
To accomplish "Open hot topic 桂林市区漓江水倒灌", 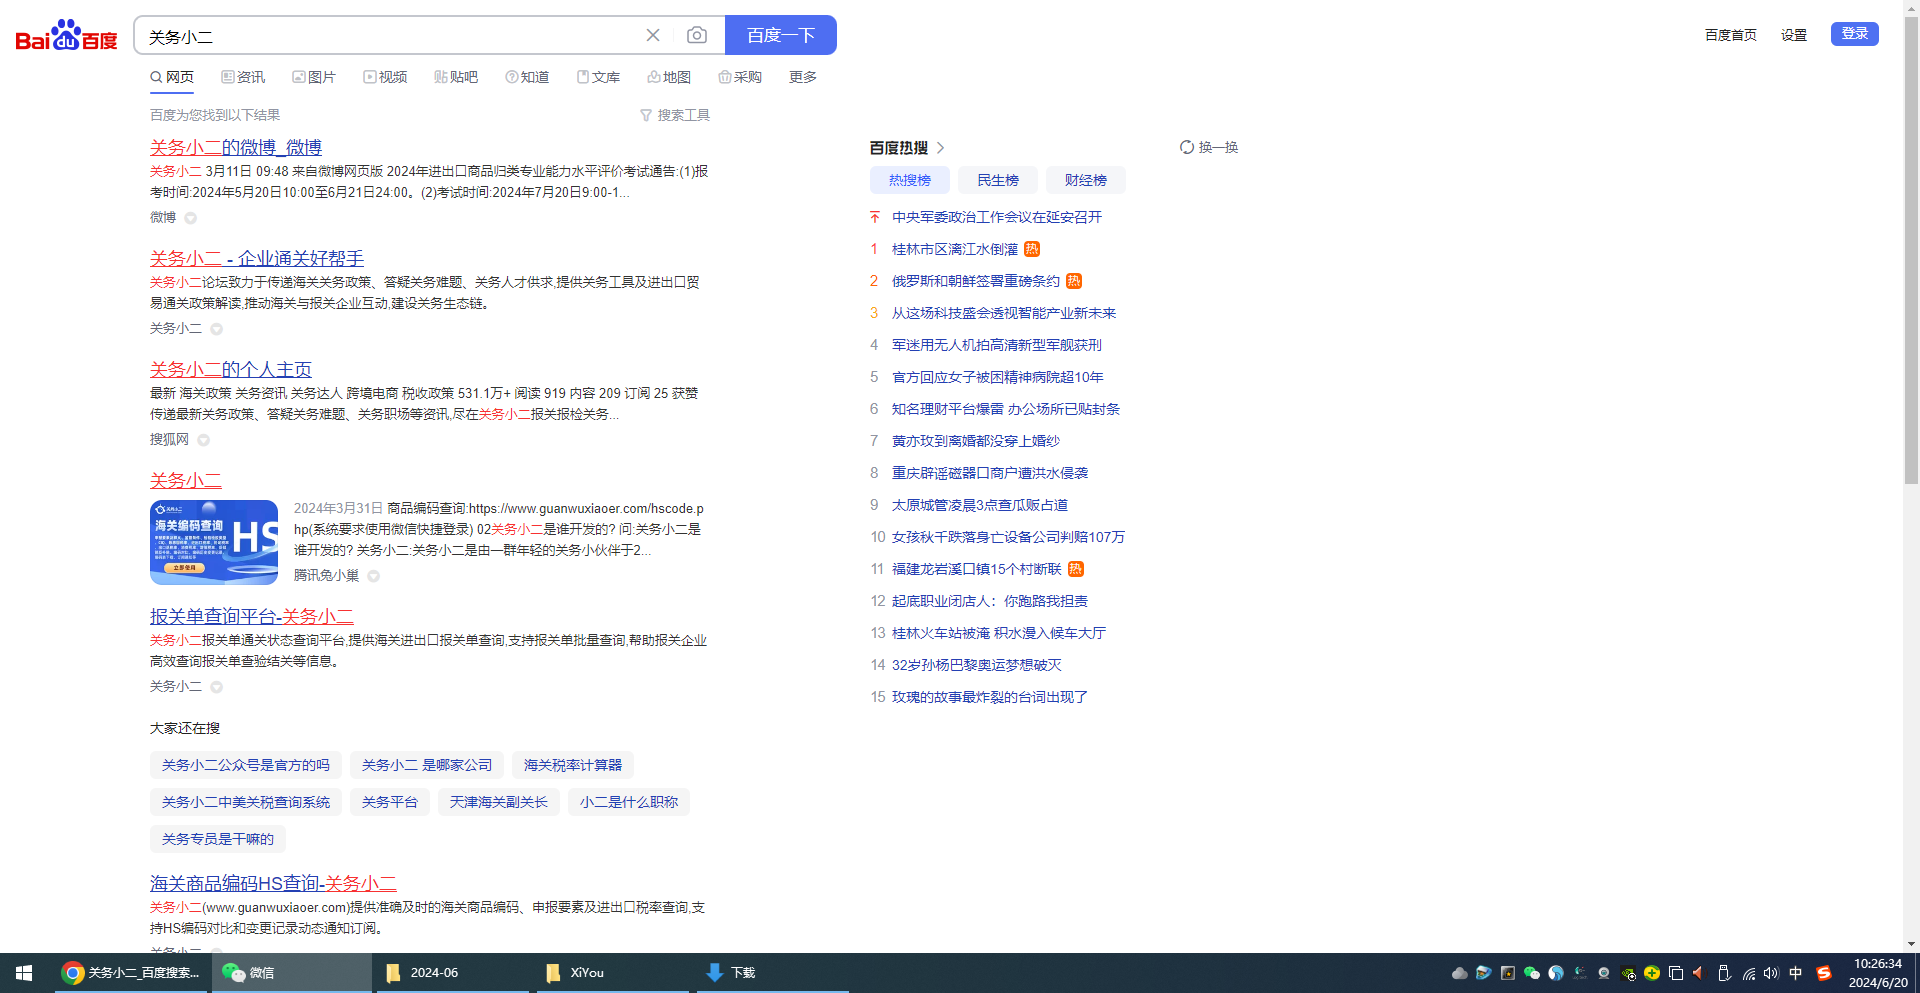I will 955,249.
